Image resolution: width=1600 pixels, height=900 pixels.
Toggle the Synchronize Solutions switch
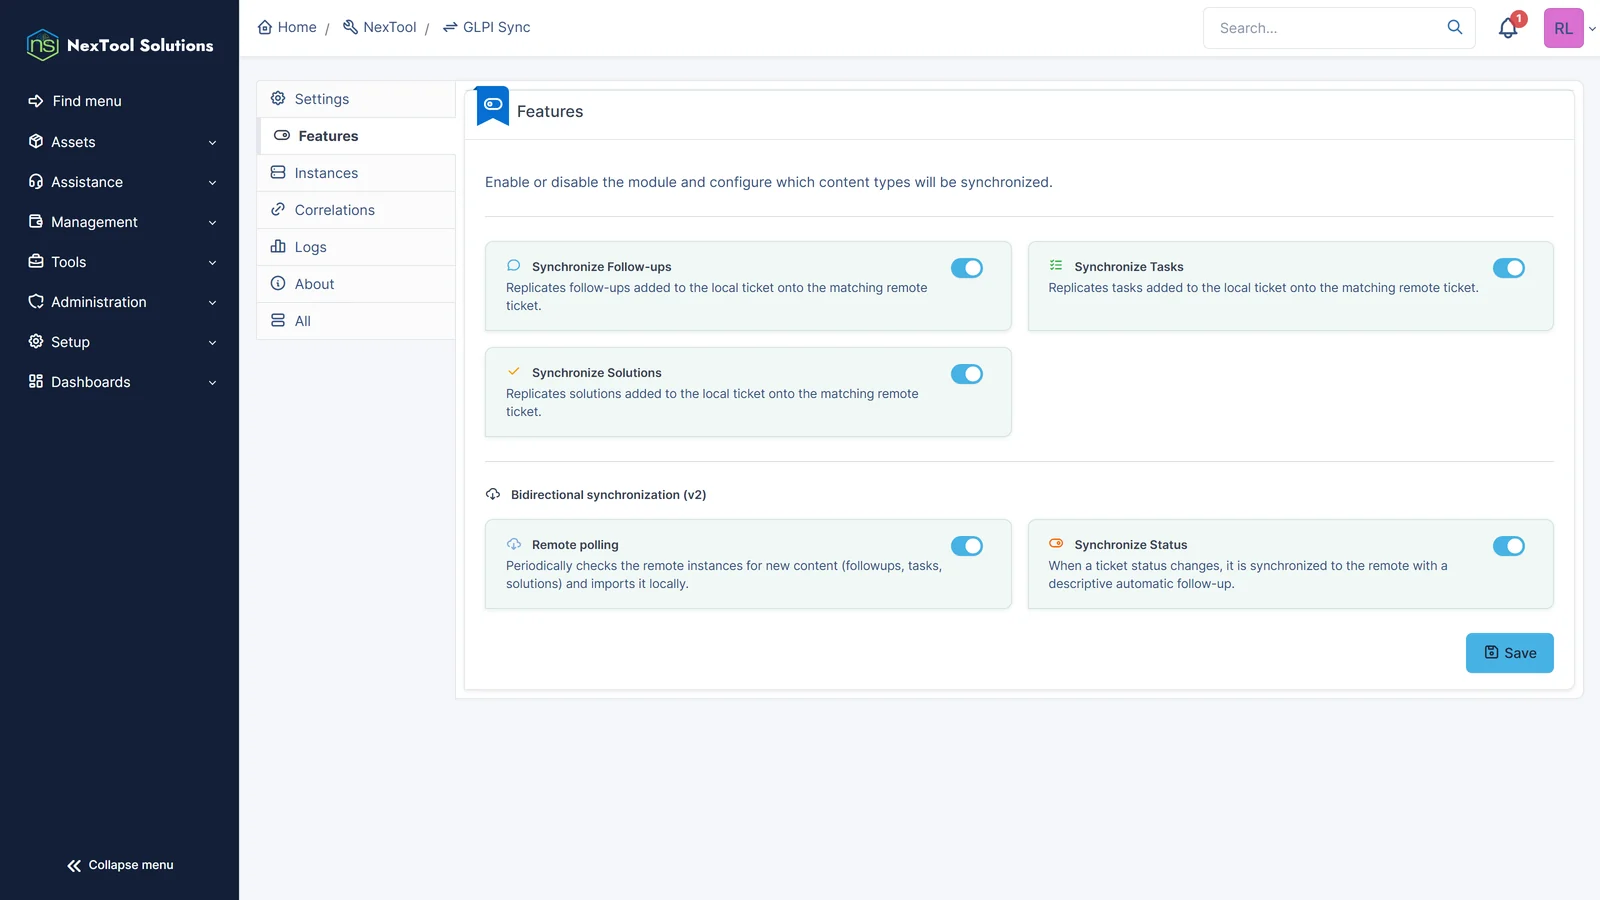pos(967,374)
